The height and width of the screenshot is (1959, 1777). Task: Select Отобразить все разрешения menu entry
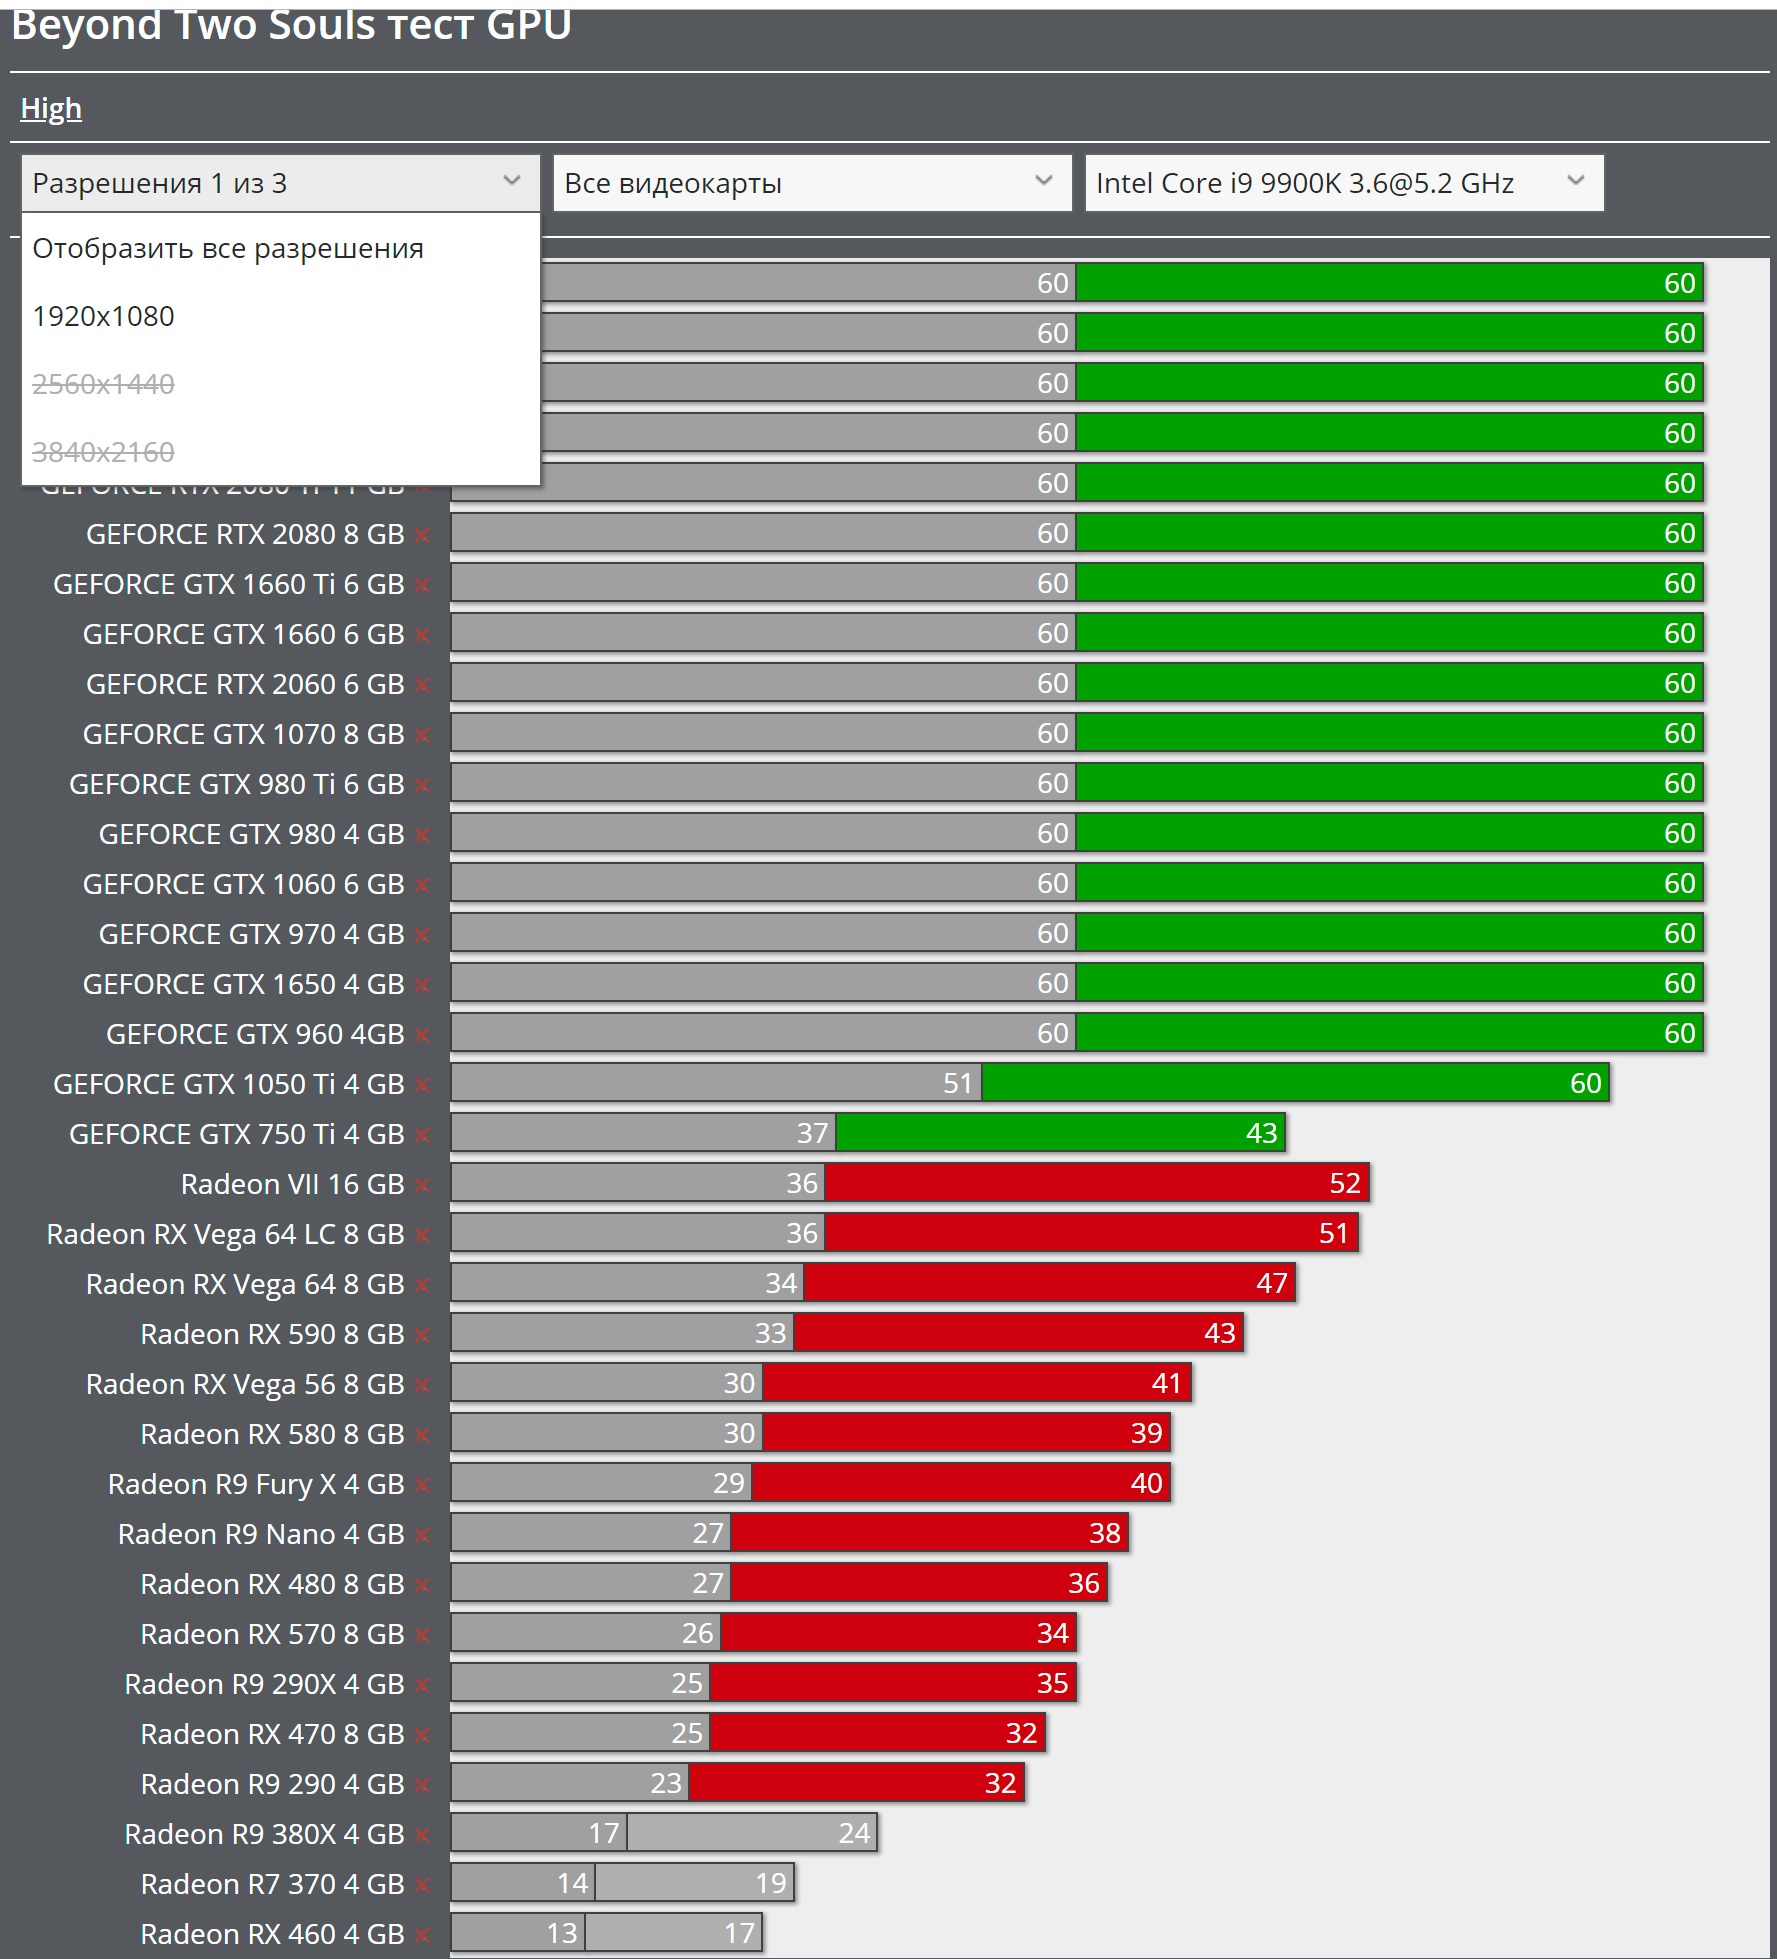tap(228, 248)
